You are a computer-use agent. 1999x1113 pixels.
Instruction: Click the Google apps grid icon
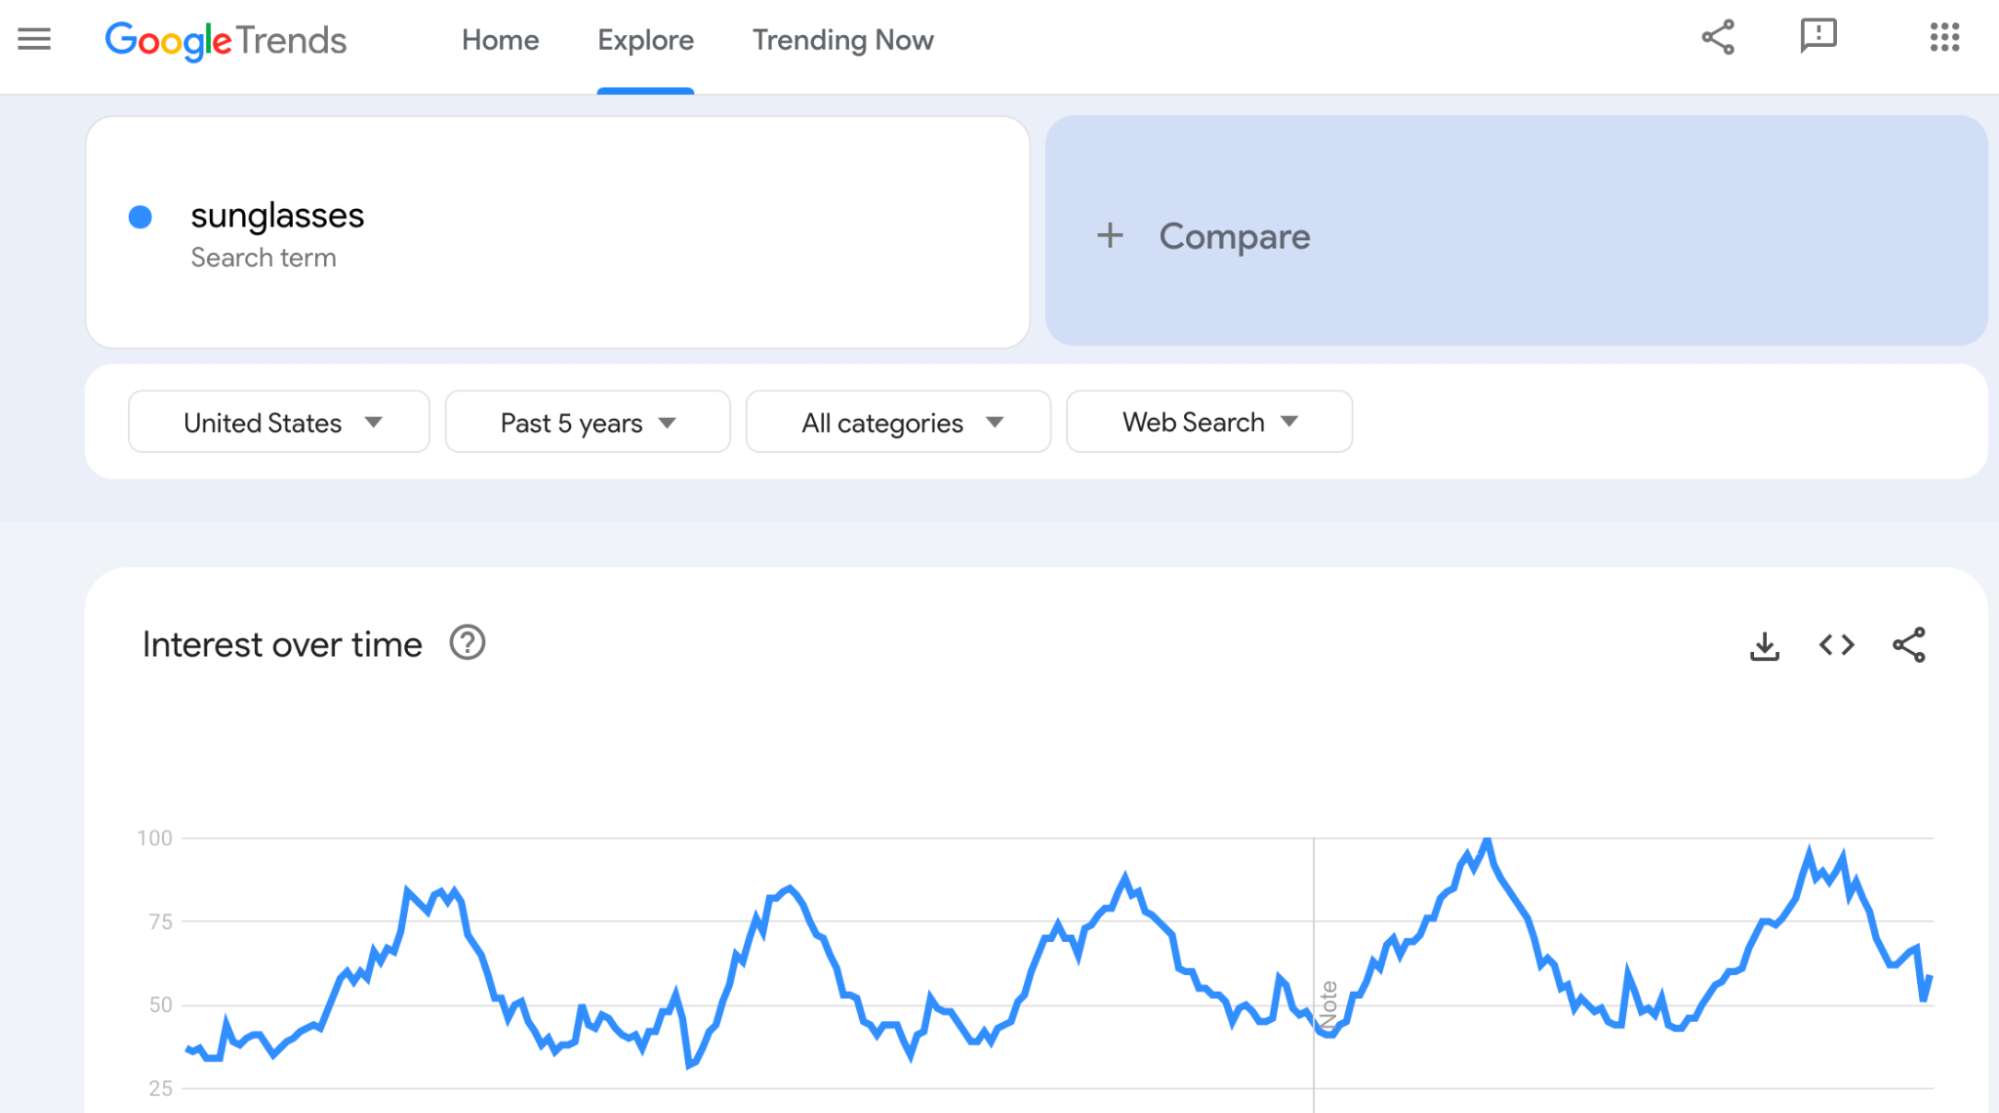coord(1944,38)
